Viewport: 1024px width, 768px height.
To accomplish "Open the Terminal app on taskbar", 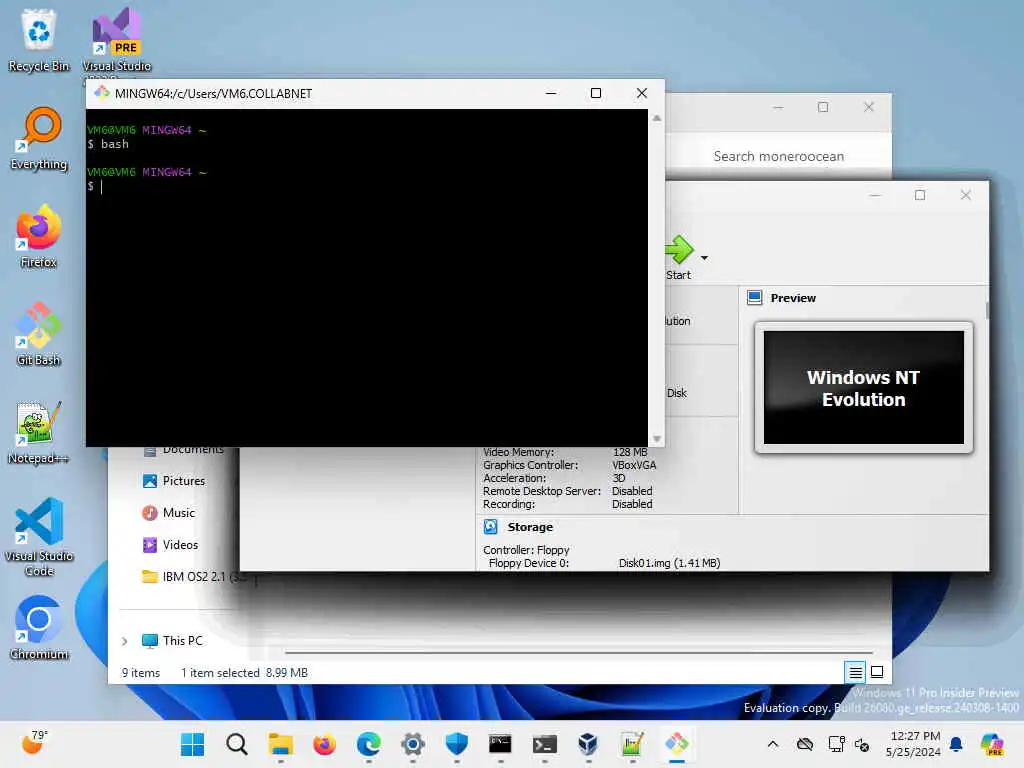I will pyautogui.click(x=545, y=744).
